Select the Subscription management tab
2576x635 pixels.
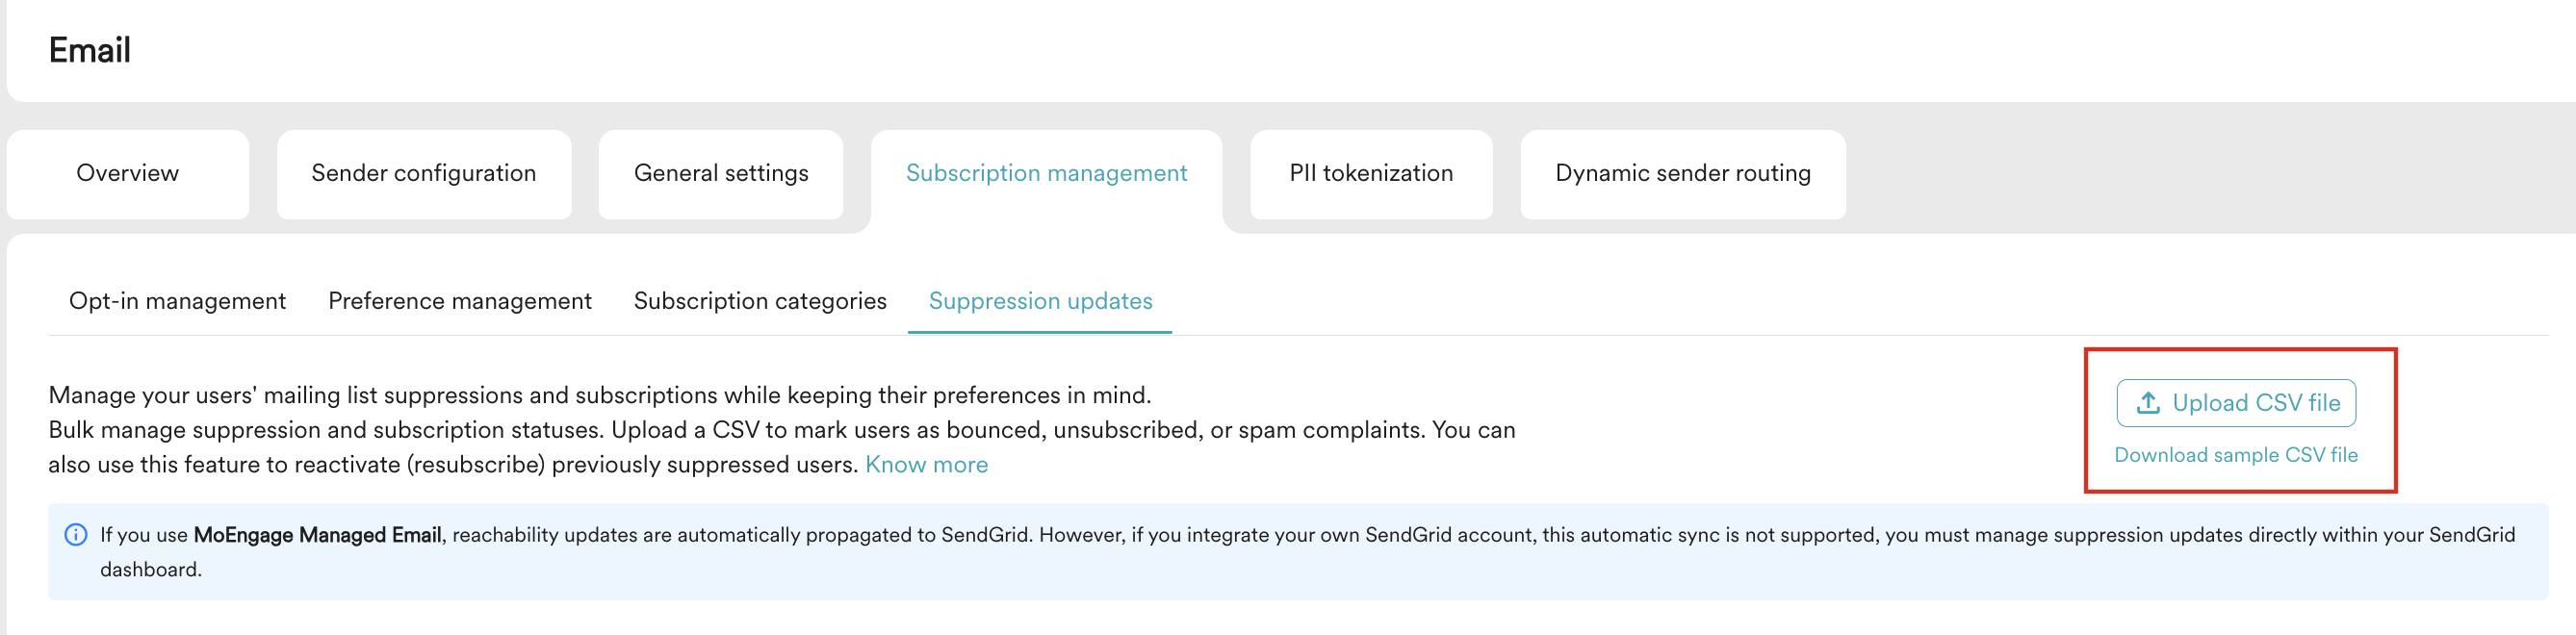1046,173
